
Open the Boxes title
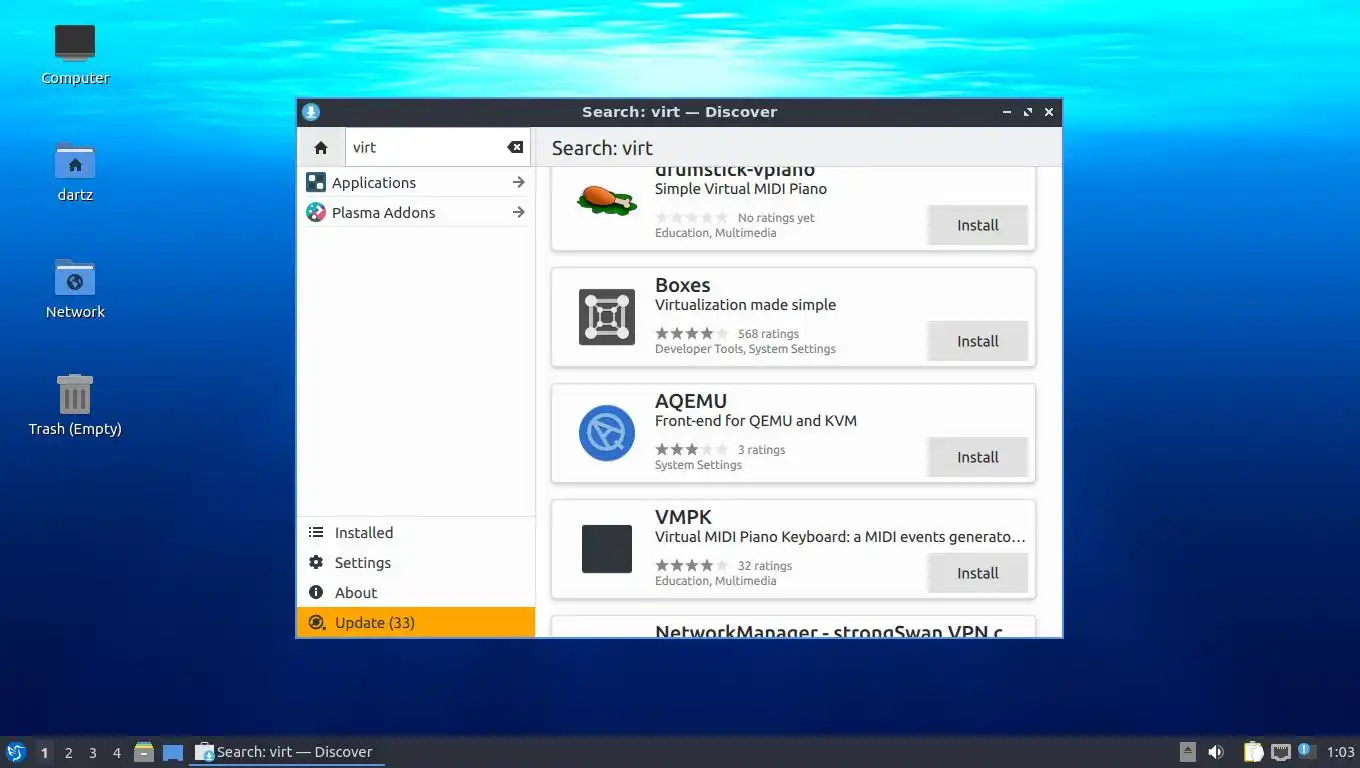(683, 285)
